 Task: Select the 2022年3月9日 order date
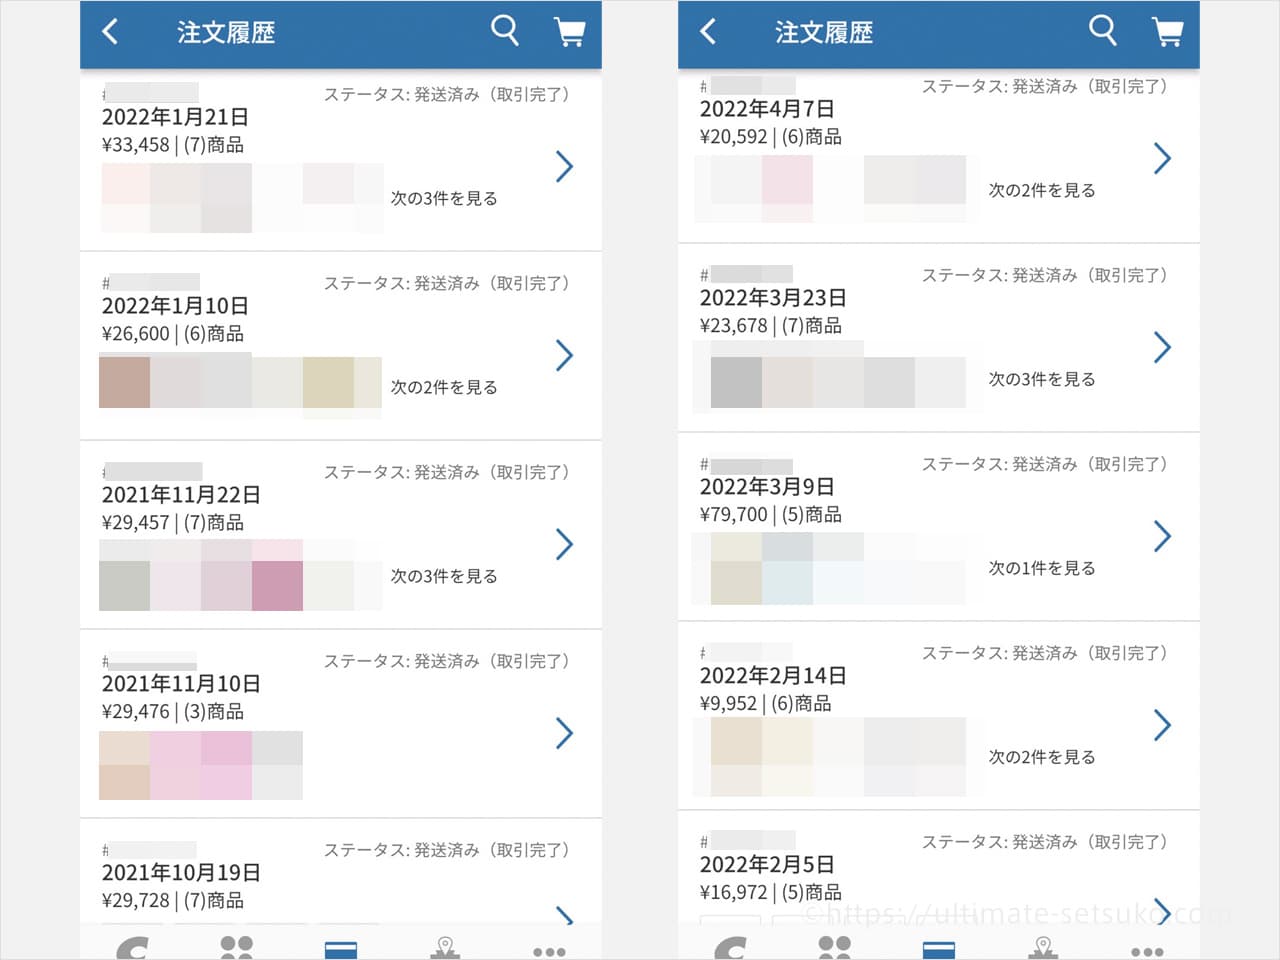pos(767,487)
